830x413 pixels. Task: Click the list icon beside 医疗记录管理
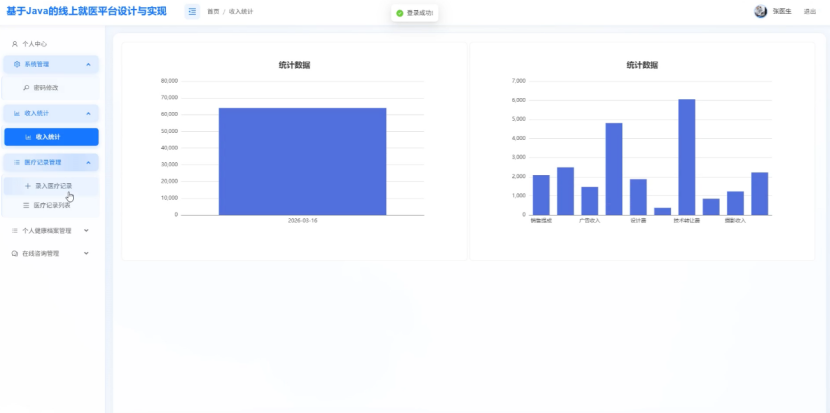tap(17, 163)
